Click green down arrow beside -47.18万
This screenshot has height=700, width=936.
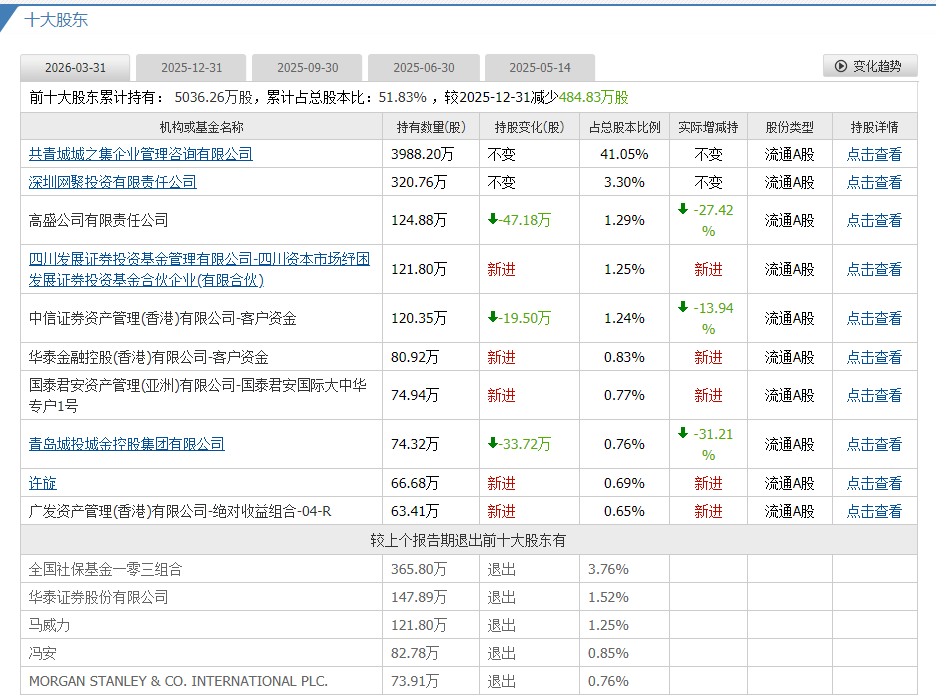point(493,220)
